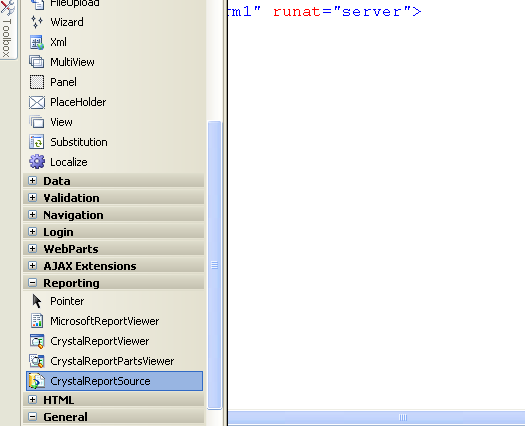This screenshot has height=429, width=526.
Task: Select the CrystalReportViewer icon
Action: 37,341
